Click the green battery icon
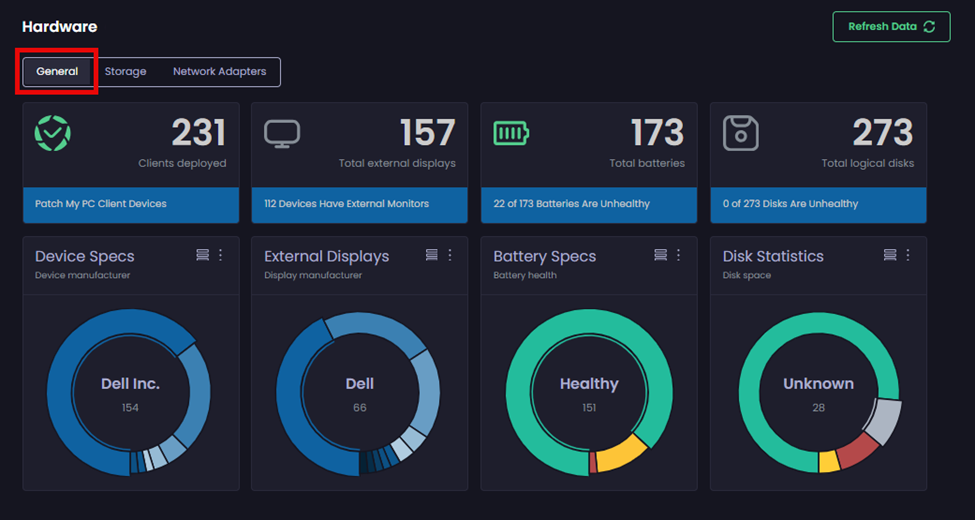The width and height of the screenshot is (975, 520). pyautogui.click(x=511, y=133)
